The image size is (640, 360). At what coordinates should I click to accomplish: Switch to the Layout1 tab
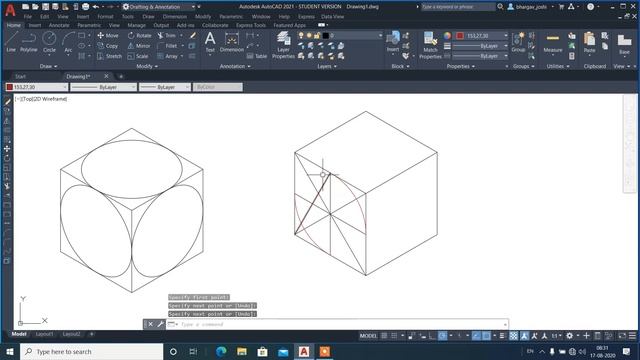click(44, 334)
